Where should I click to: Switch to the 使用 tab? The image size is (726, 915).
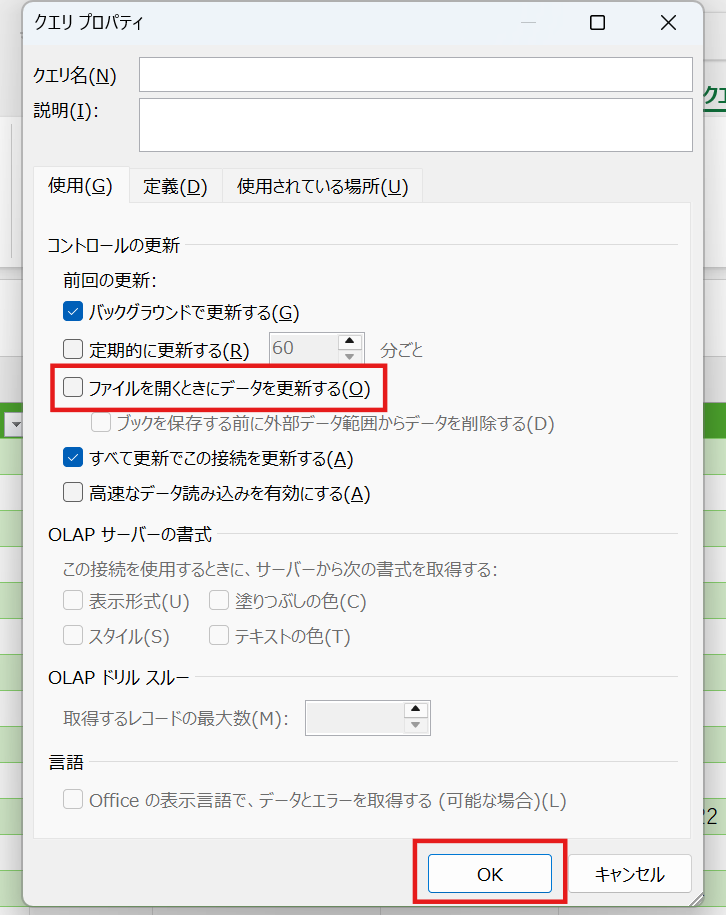[81, 186]
